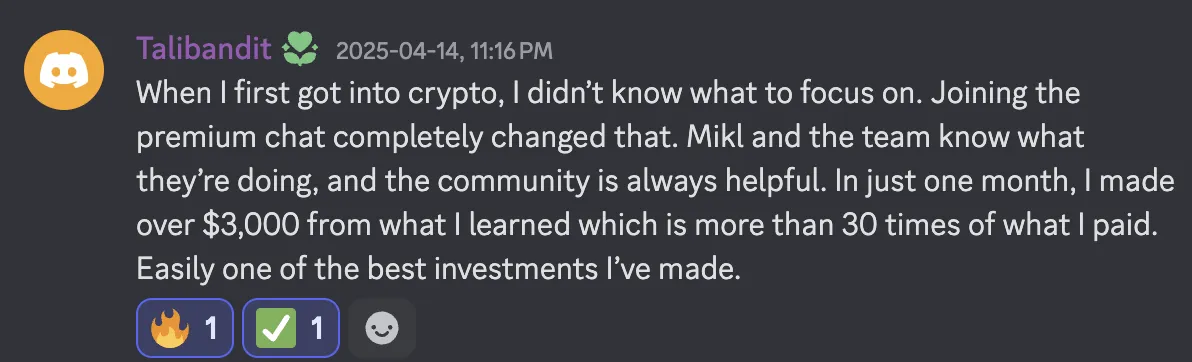Open Talibandit's Discord avatar profile
Screen dimensions: 1192x362
[63, 71]
